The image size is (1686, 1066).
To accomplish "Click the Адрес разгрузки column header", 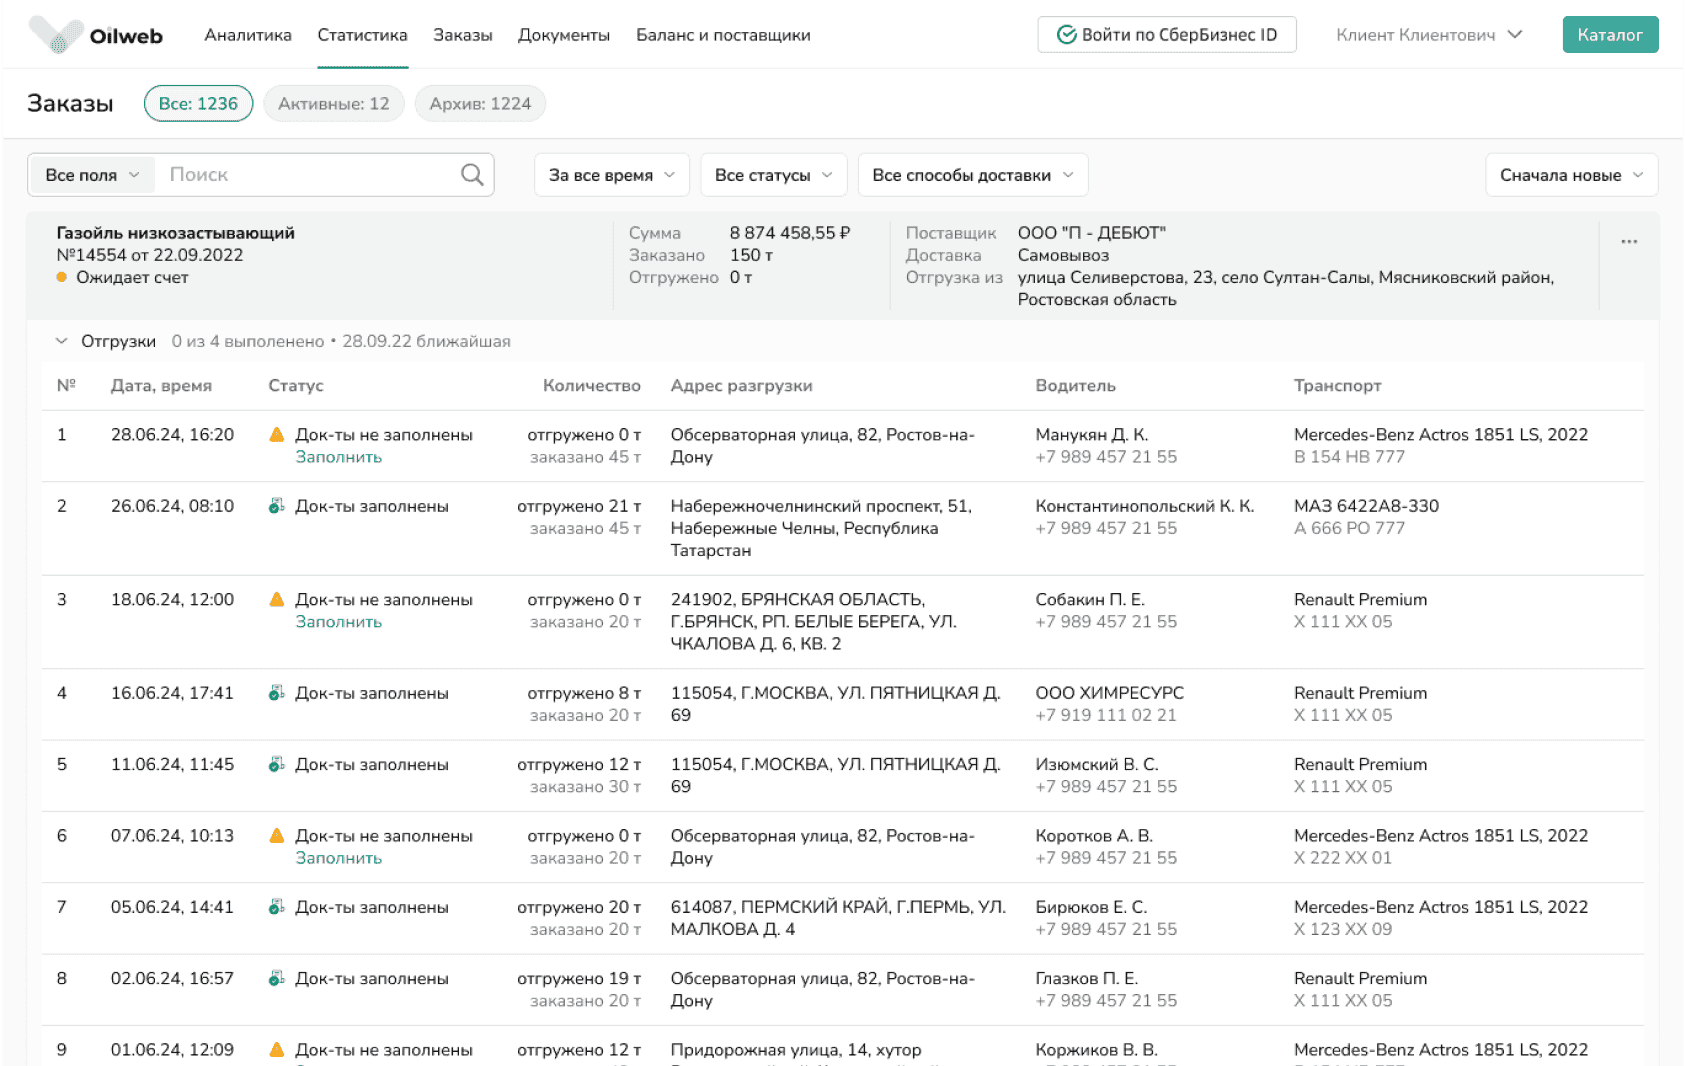I will point(741,386).
